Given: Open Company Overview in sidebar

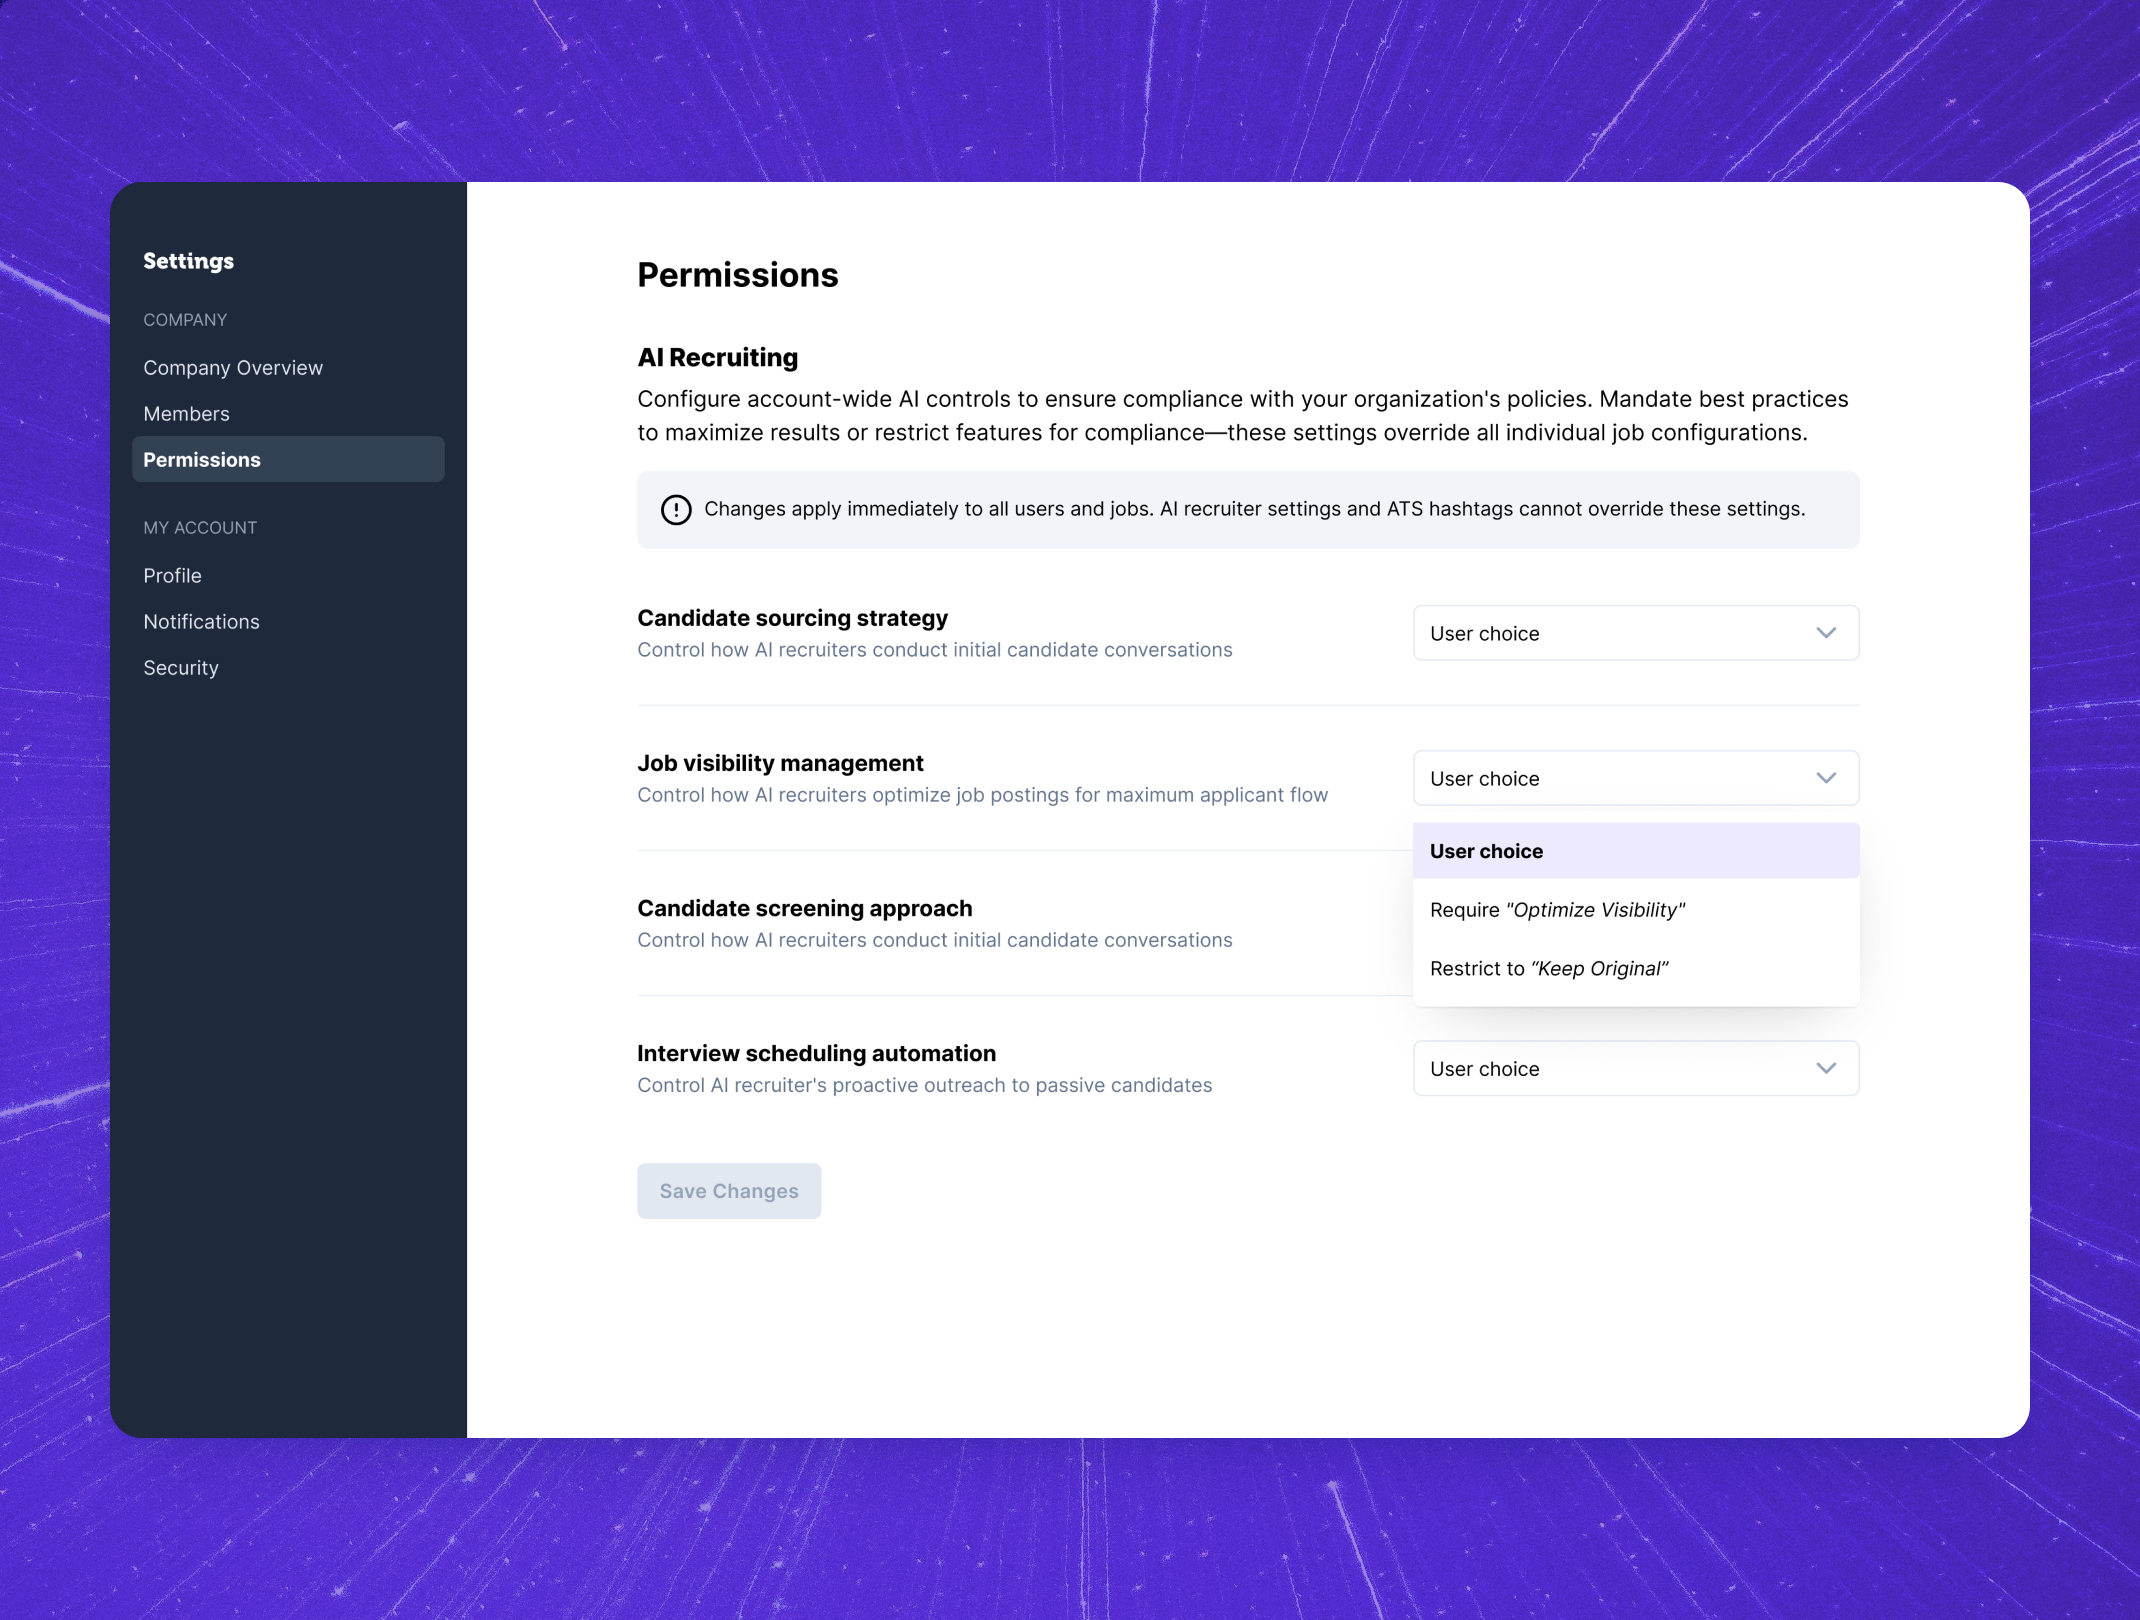Looking at the screenshot, I should click(233, 368).
